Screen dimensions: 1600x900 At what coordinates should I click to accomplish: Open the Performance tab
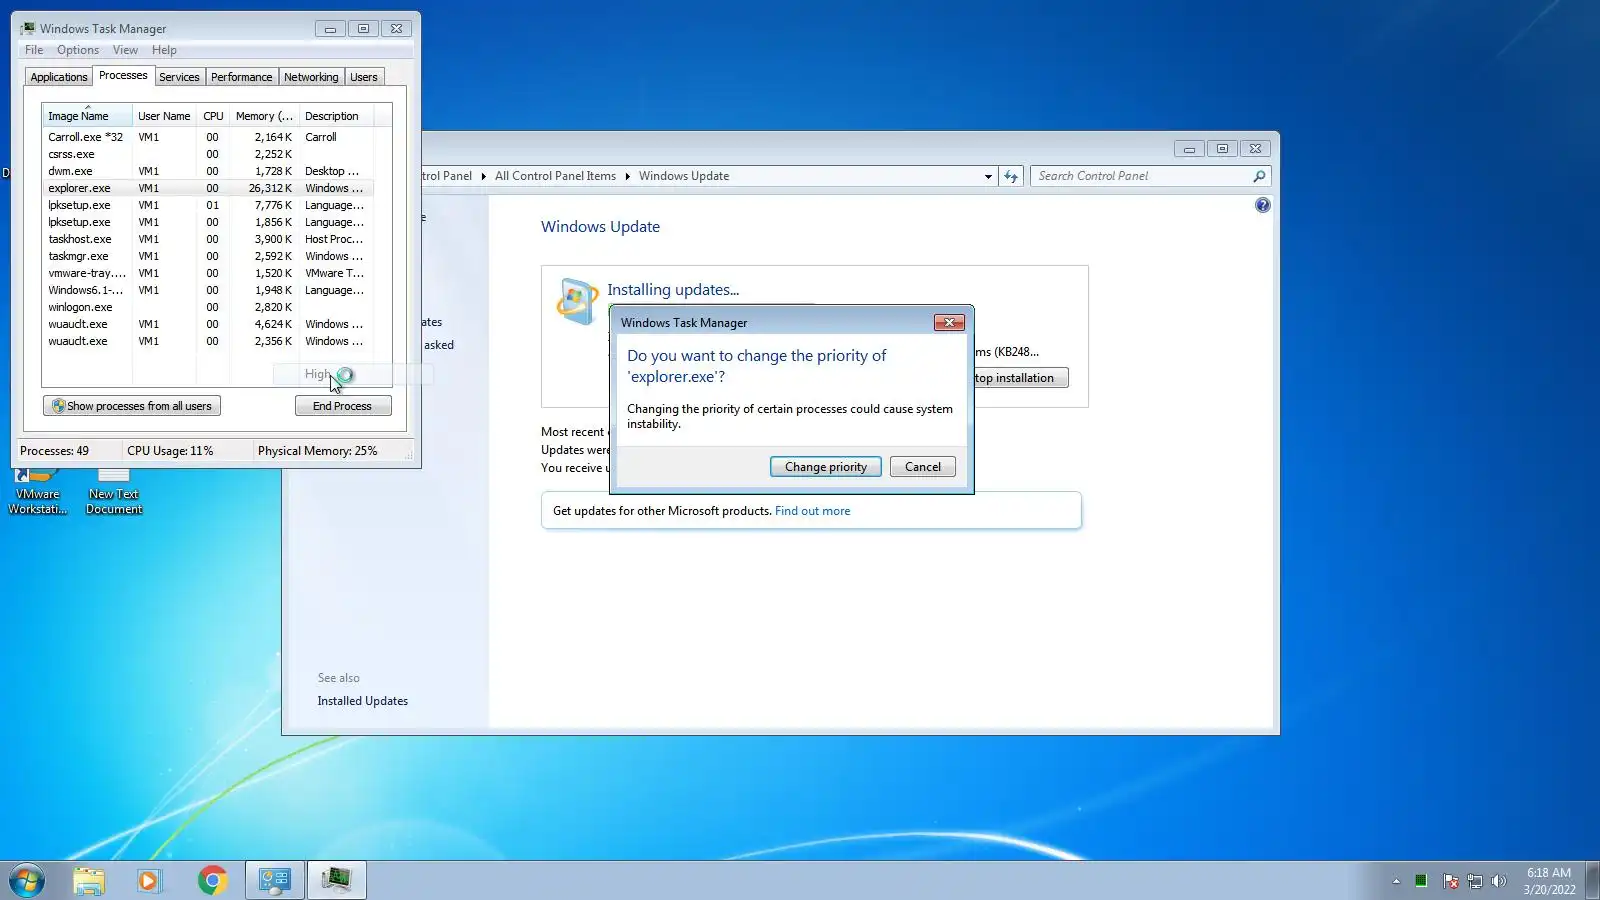[x=241, y=77]
